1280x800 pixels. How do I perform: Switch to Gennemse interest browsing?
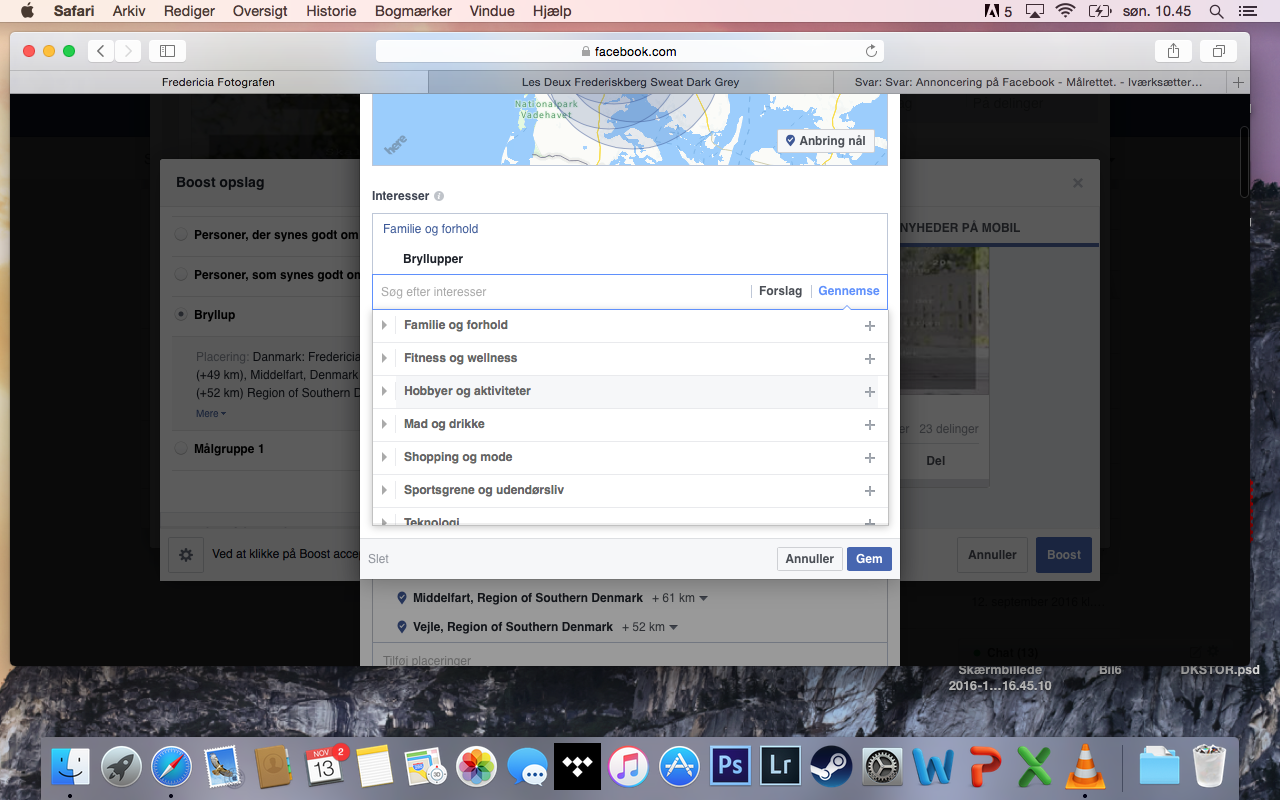[x=849, y=291]
